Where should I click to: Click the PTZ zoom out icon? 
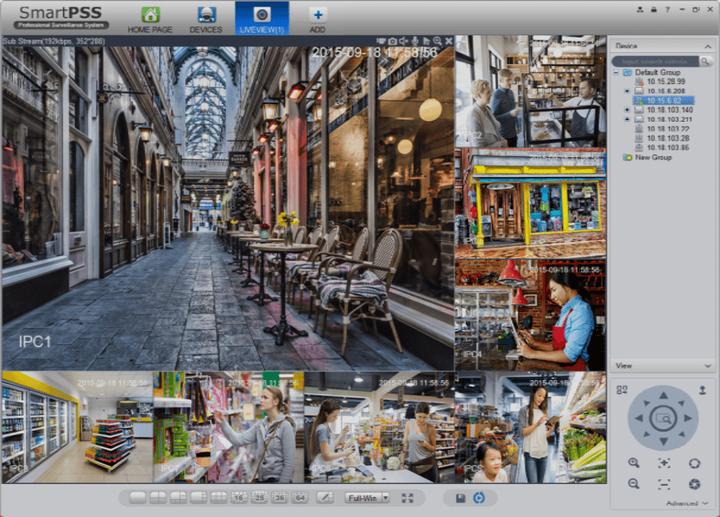pos(634,484)
